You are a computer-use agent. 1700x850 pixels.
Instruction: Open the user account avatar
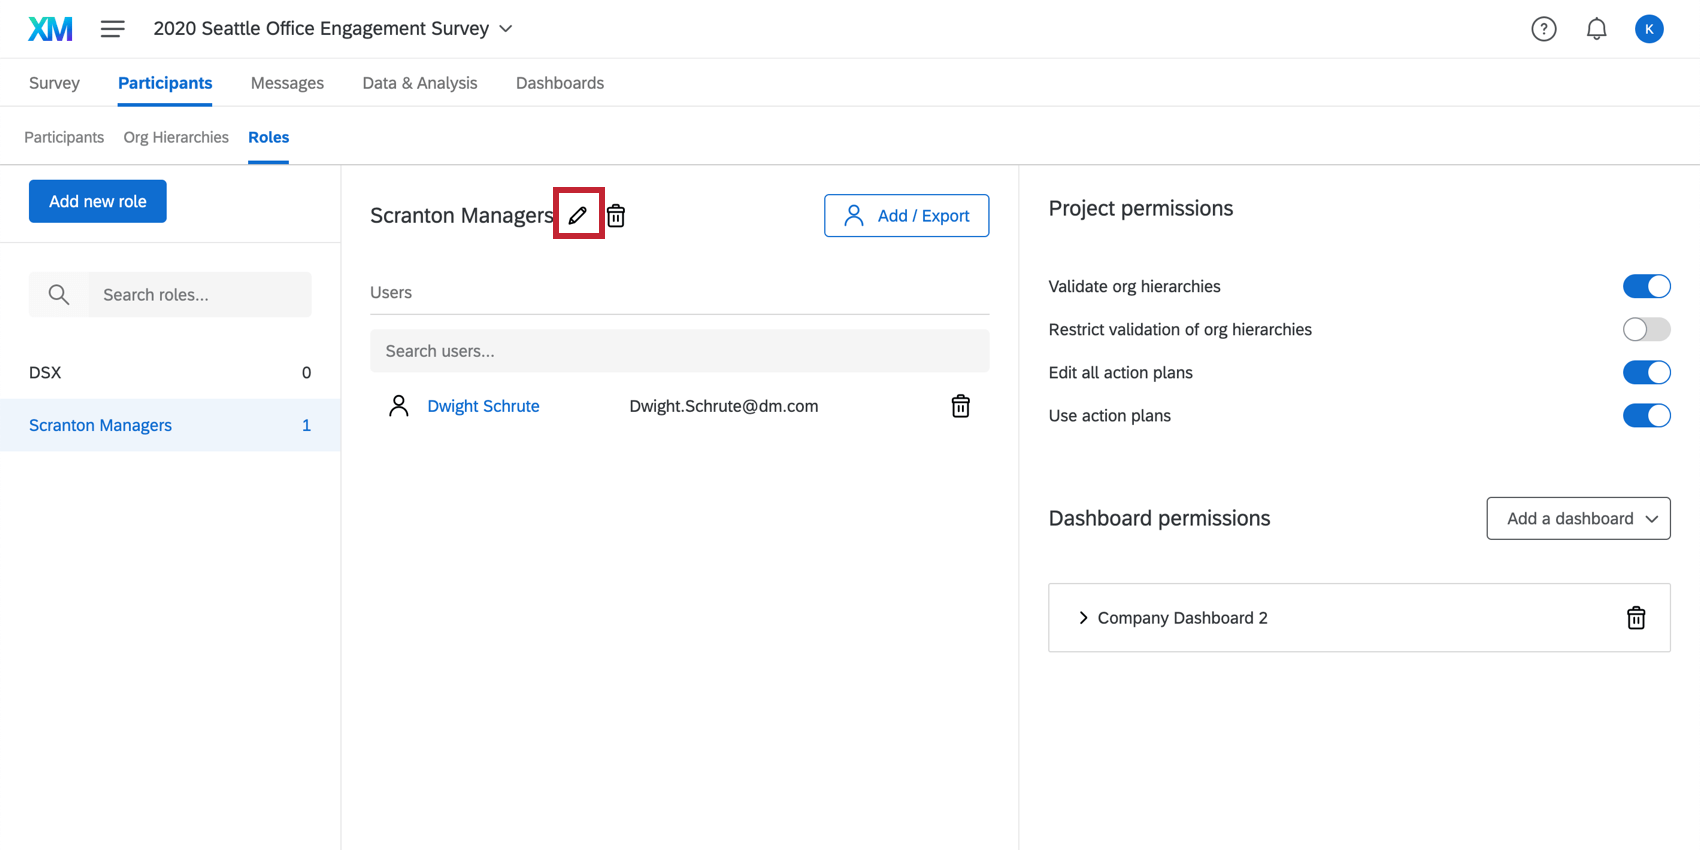tap(1648, 29)
